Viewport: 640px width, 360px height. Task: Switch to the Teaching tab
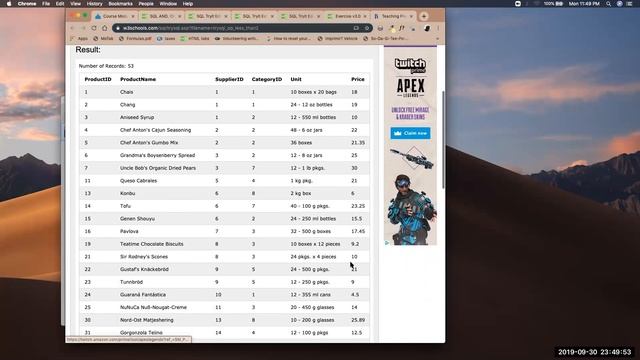393,16
